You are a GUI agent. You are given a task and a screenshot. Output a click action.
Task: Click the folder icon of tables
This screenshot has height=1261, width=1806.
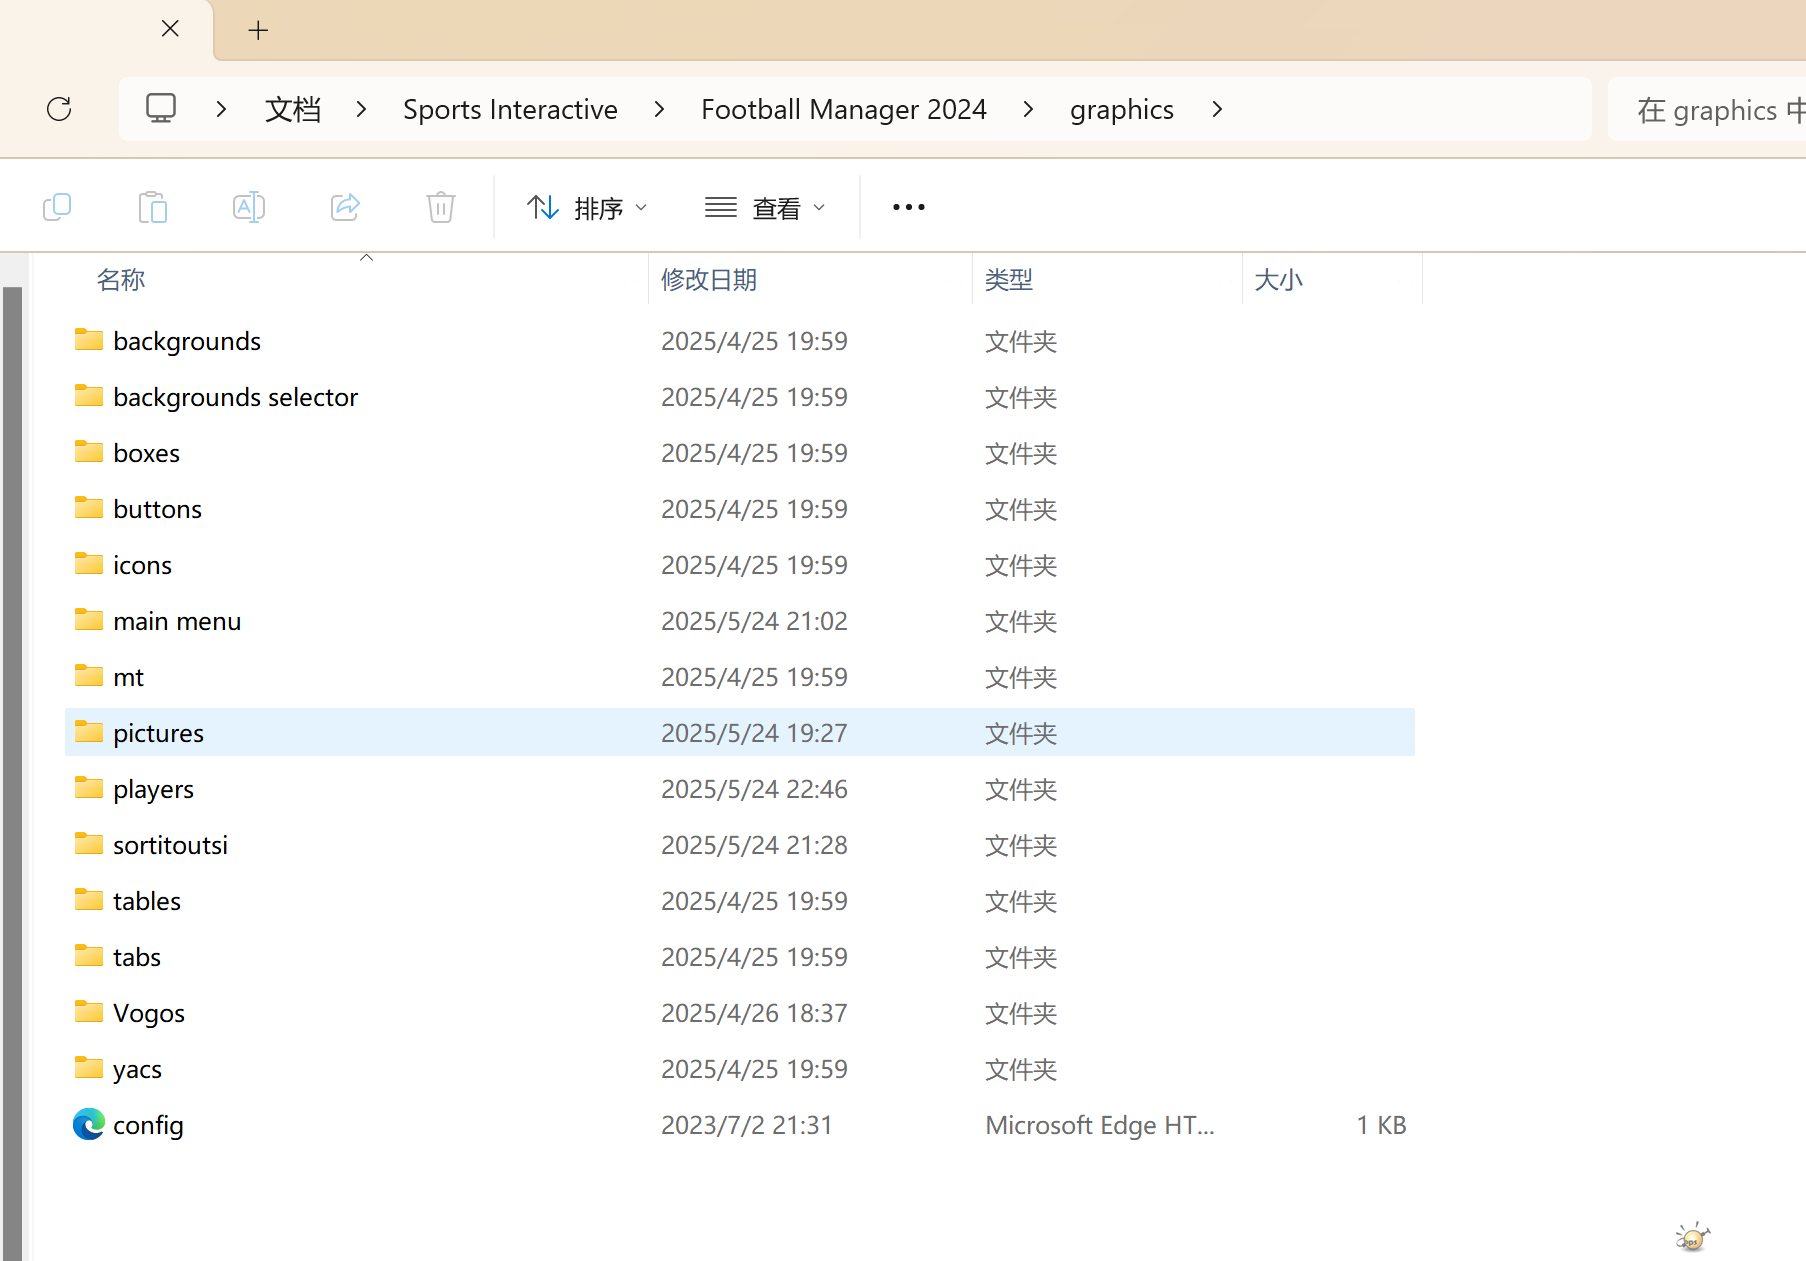pos(89,900)
